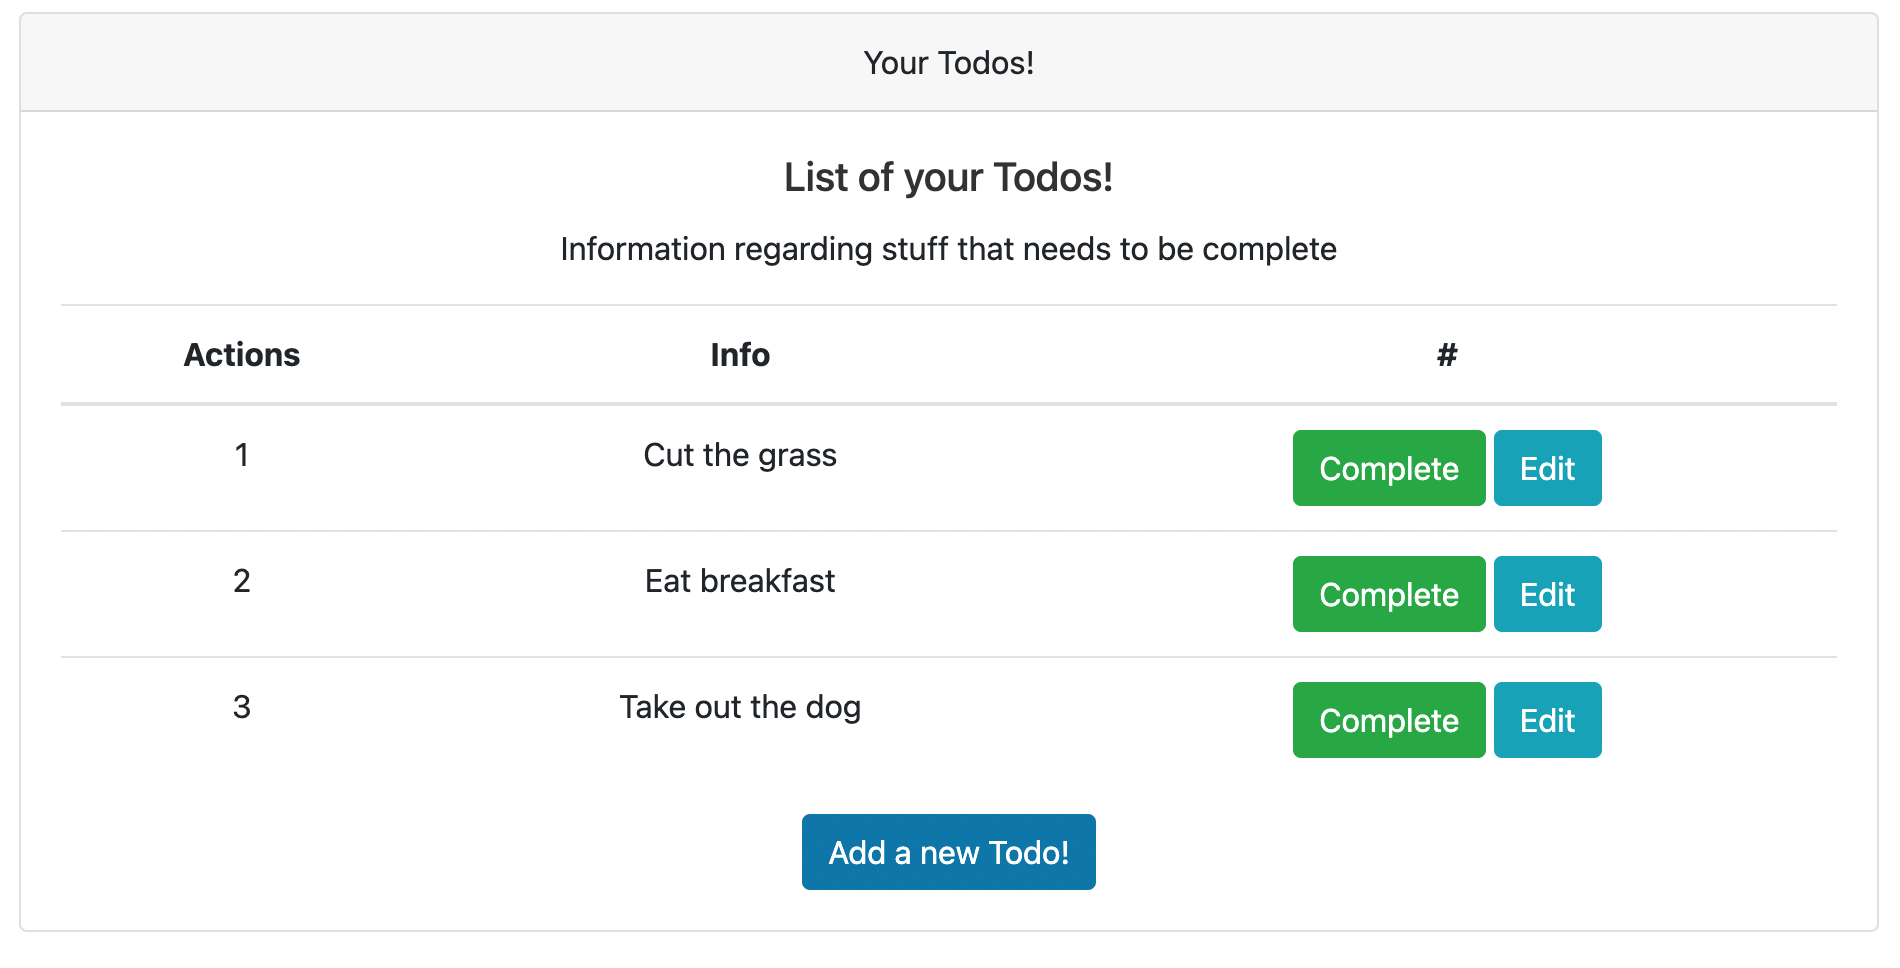This screenshot has height=968, width=1900.
Task: Click the "Info" column header
Action: pyautogui.click(x=740, y=355)
